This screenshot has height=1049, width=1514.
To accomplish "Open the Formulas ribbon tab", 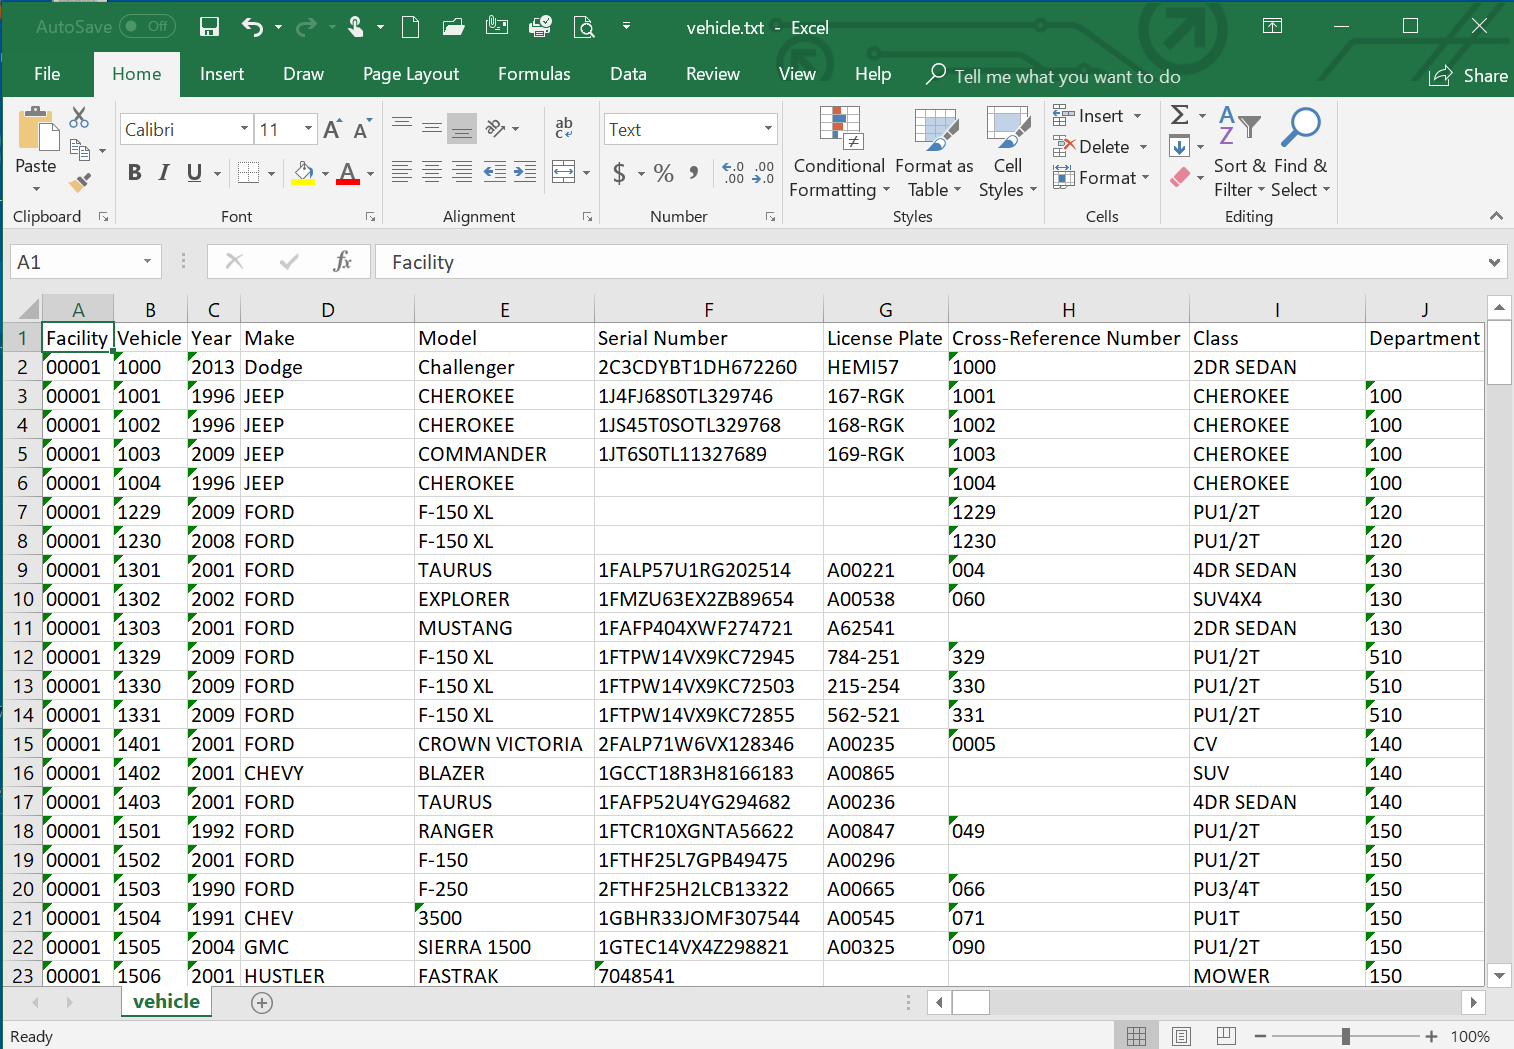I will click(x=534, y=74).
